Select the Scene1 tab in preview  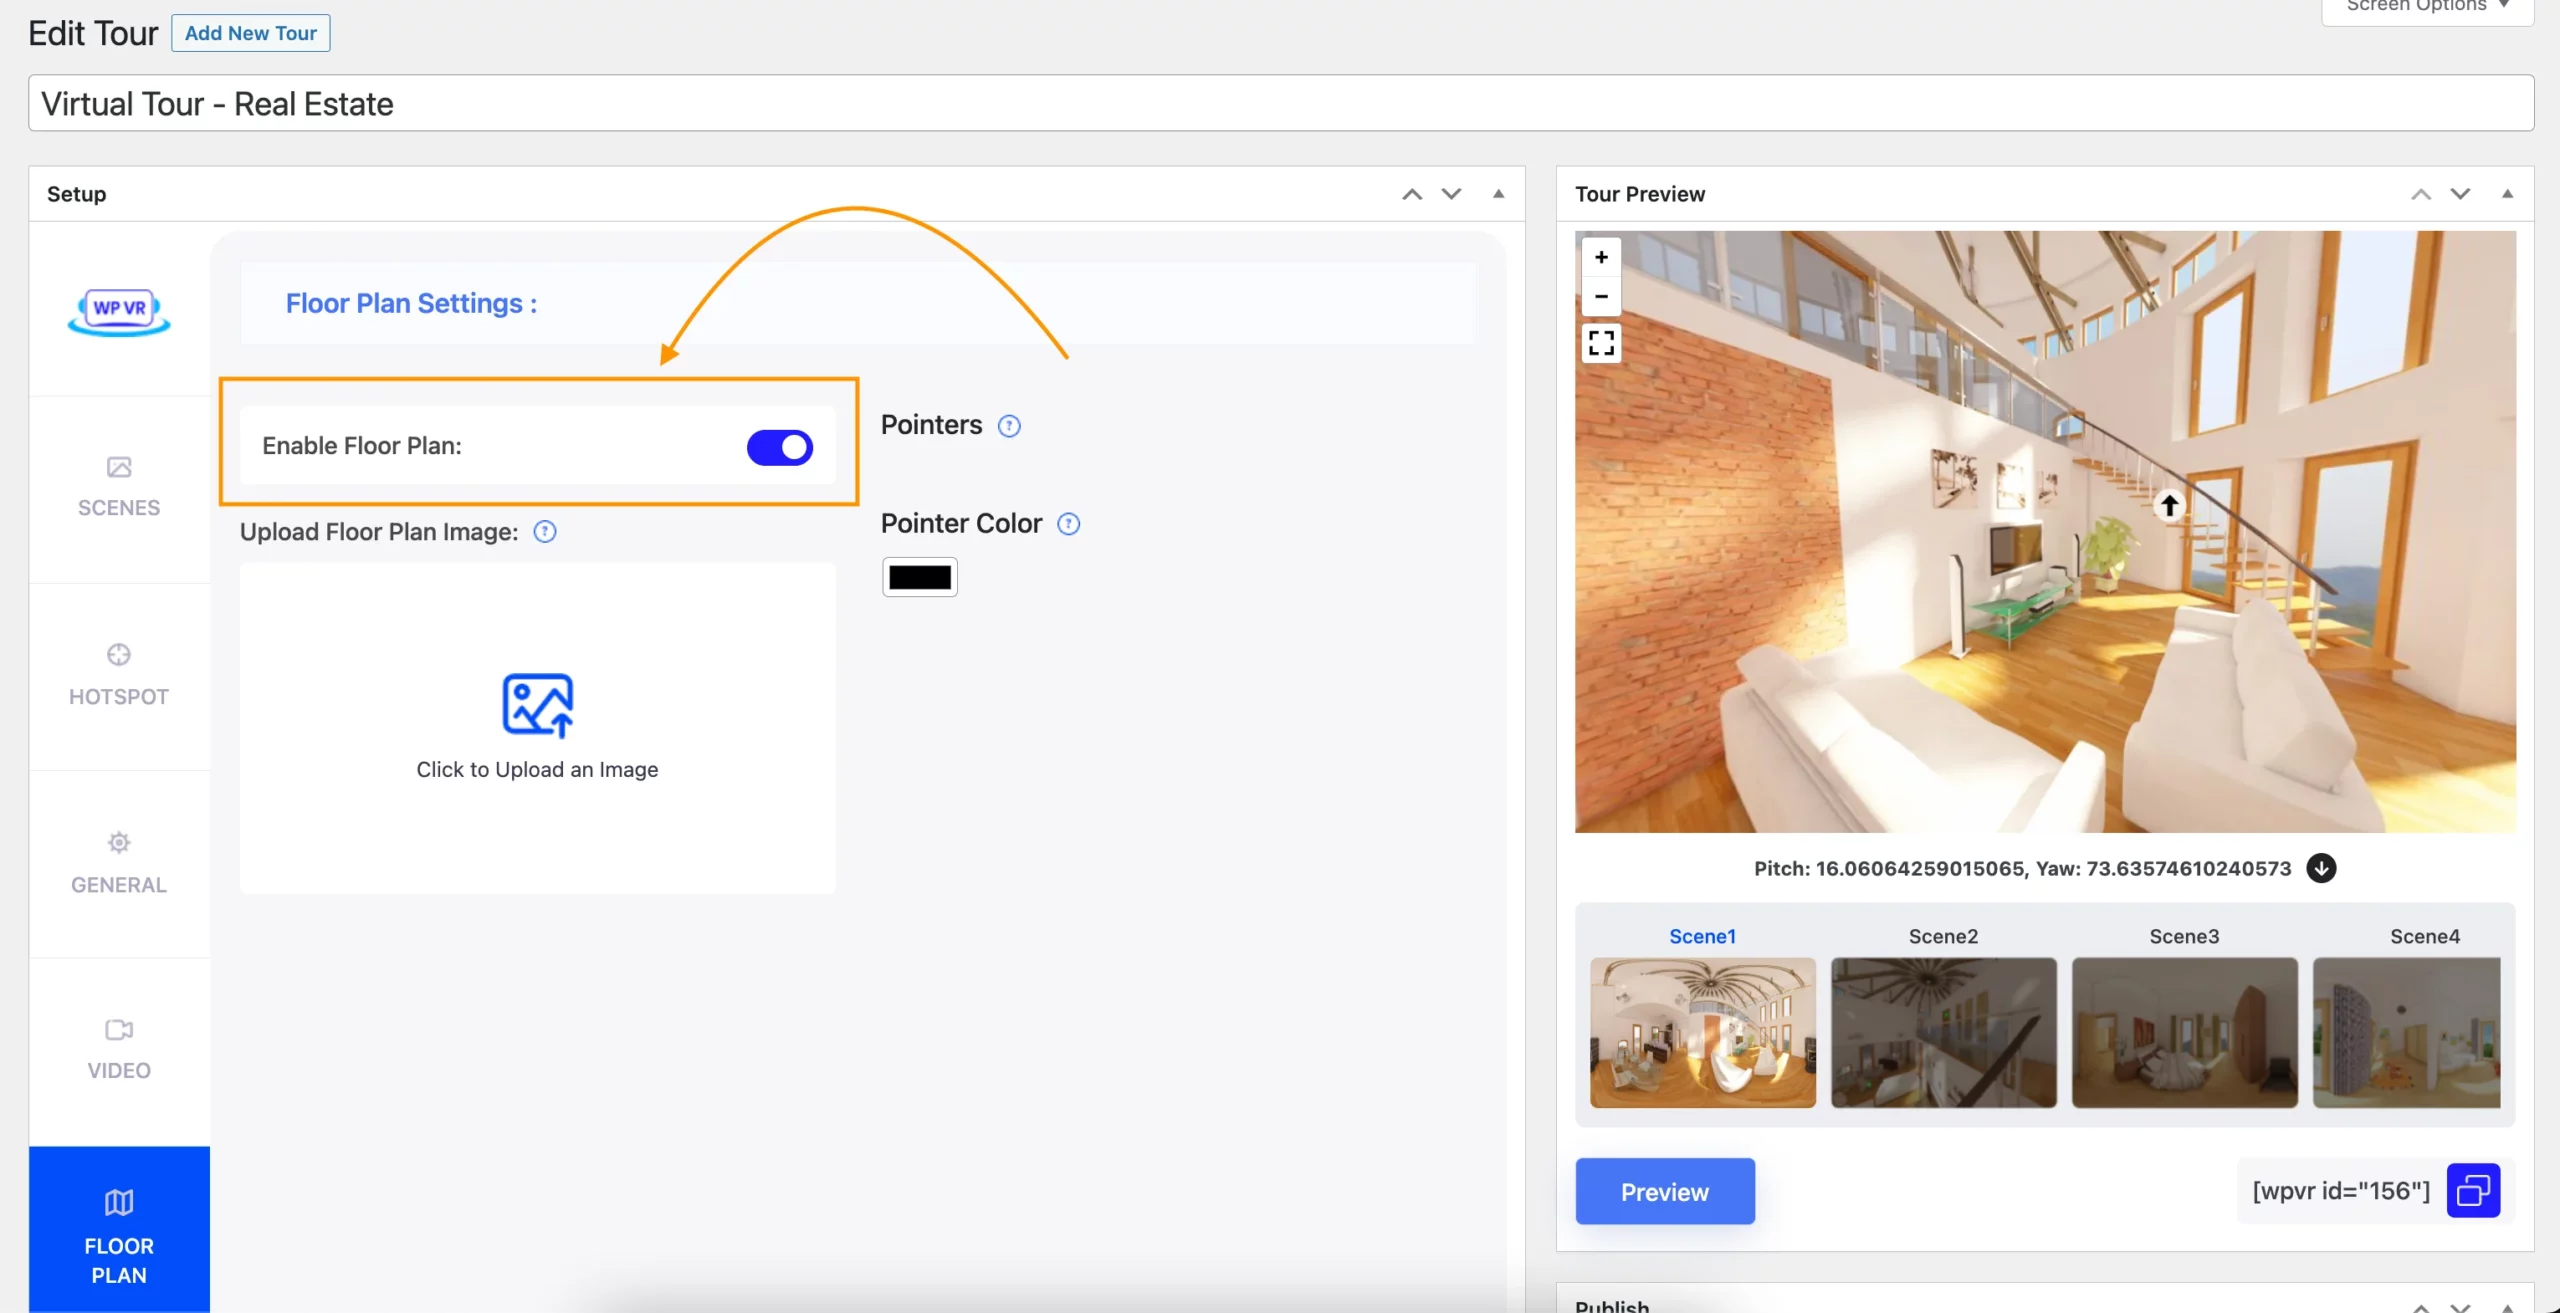(1701, 936)
